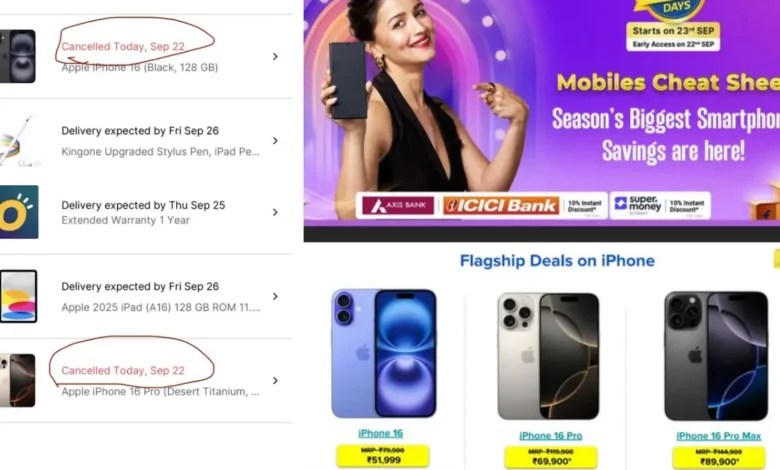Click the ICICI Bank offer logo
Image resolution: width=780 pixels, height=470 pixels.
coord(501,205)
